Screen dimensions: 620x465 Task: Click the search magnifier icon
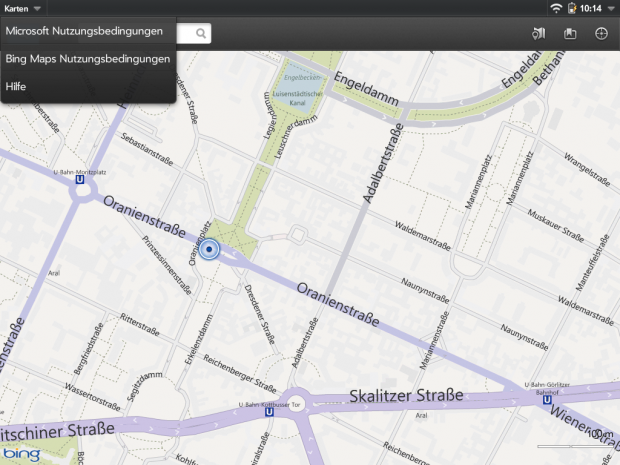pyautogui.click(x=201, y=33)
